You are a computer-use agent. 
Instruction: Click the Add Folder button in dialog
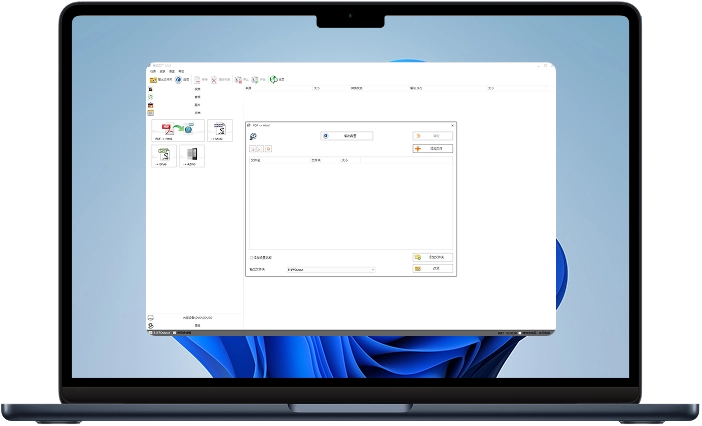432,257
